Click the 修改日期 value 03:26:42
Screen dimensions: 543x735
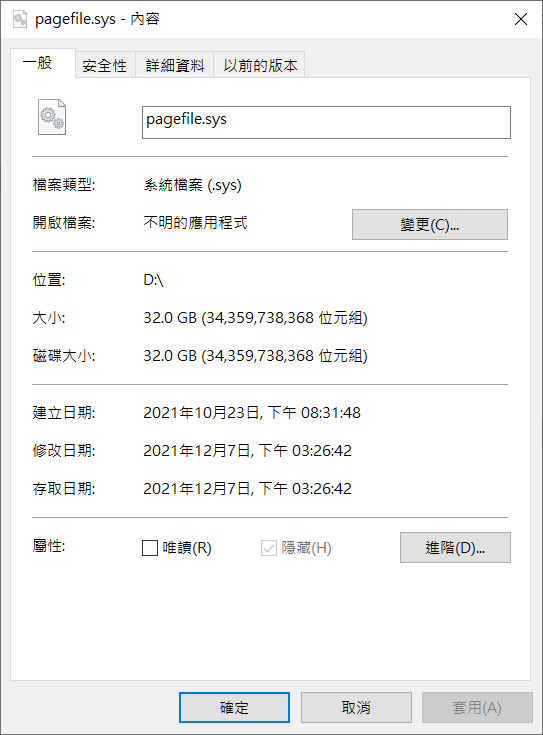[x=247, y=450]
